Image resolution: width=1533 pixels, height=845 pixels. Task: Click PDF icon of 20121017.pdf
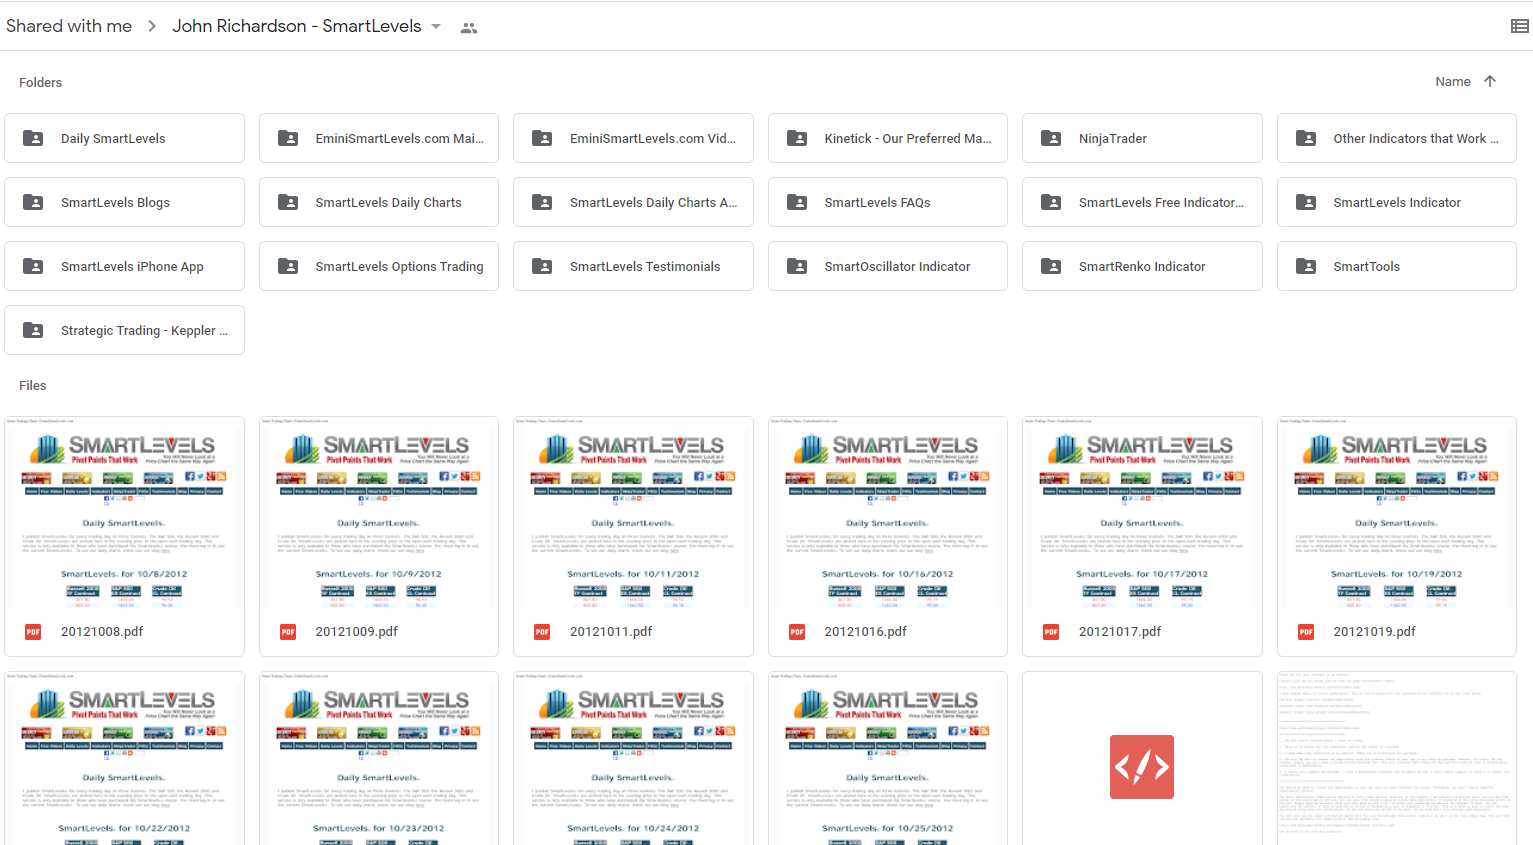click(x=1051, y=632)
